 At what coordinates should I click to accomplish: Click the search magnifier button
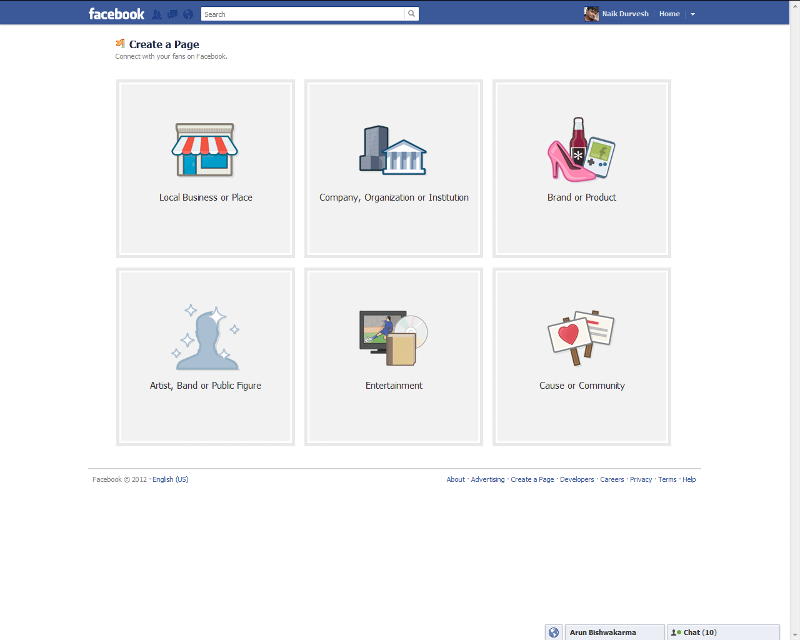point(411,14)
